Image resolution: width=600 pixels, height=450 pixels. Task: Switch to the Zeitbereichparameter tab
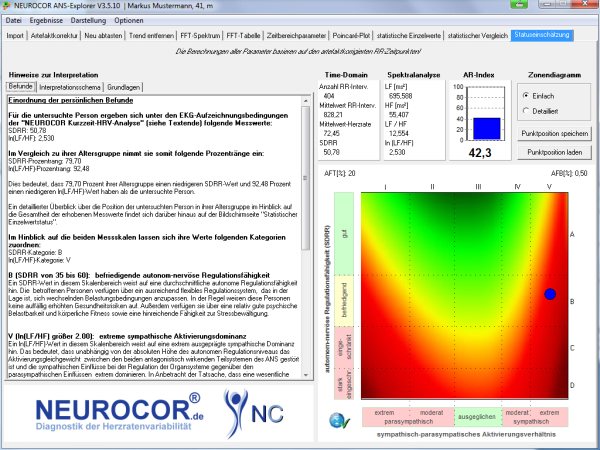(x=297, y=36)
